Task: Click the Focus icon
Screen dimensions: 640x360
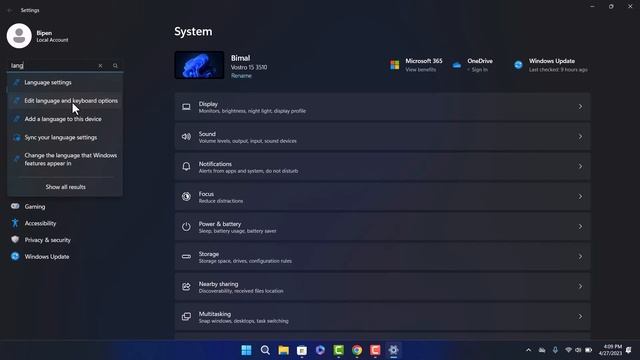Action: pyautogui.click(x=186, y=196)
